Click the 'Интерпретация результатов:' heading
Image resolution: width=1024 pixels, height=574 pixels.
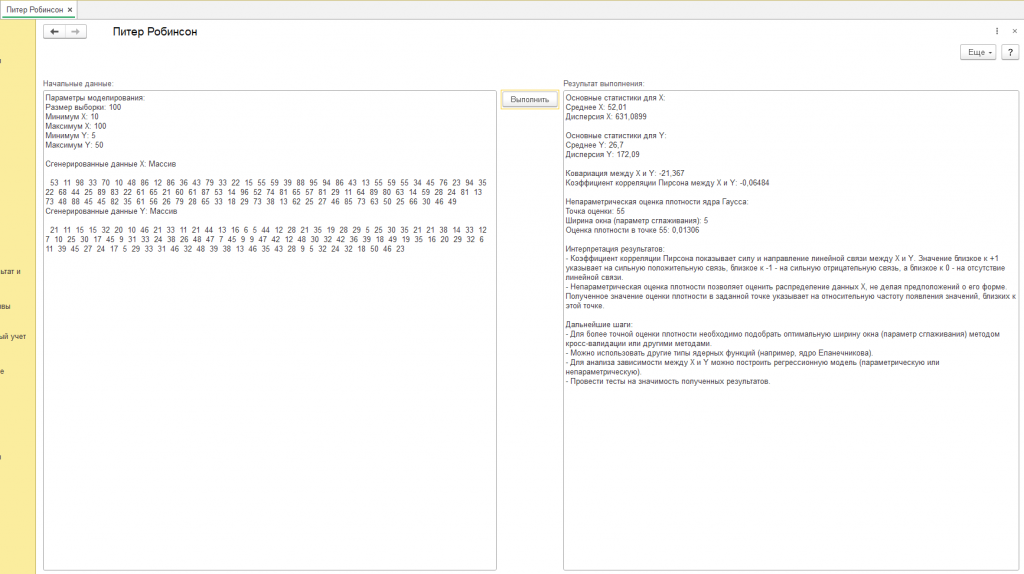(615, 249)
